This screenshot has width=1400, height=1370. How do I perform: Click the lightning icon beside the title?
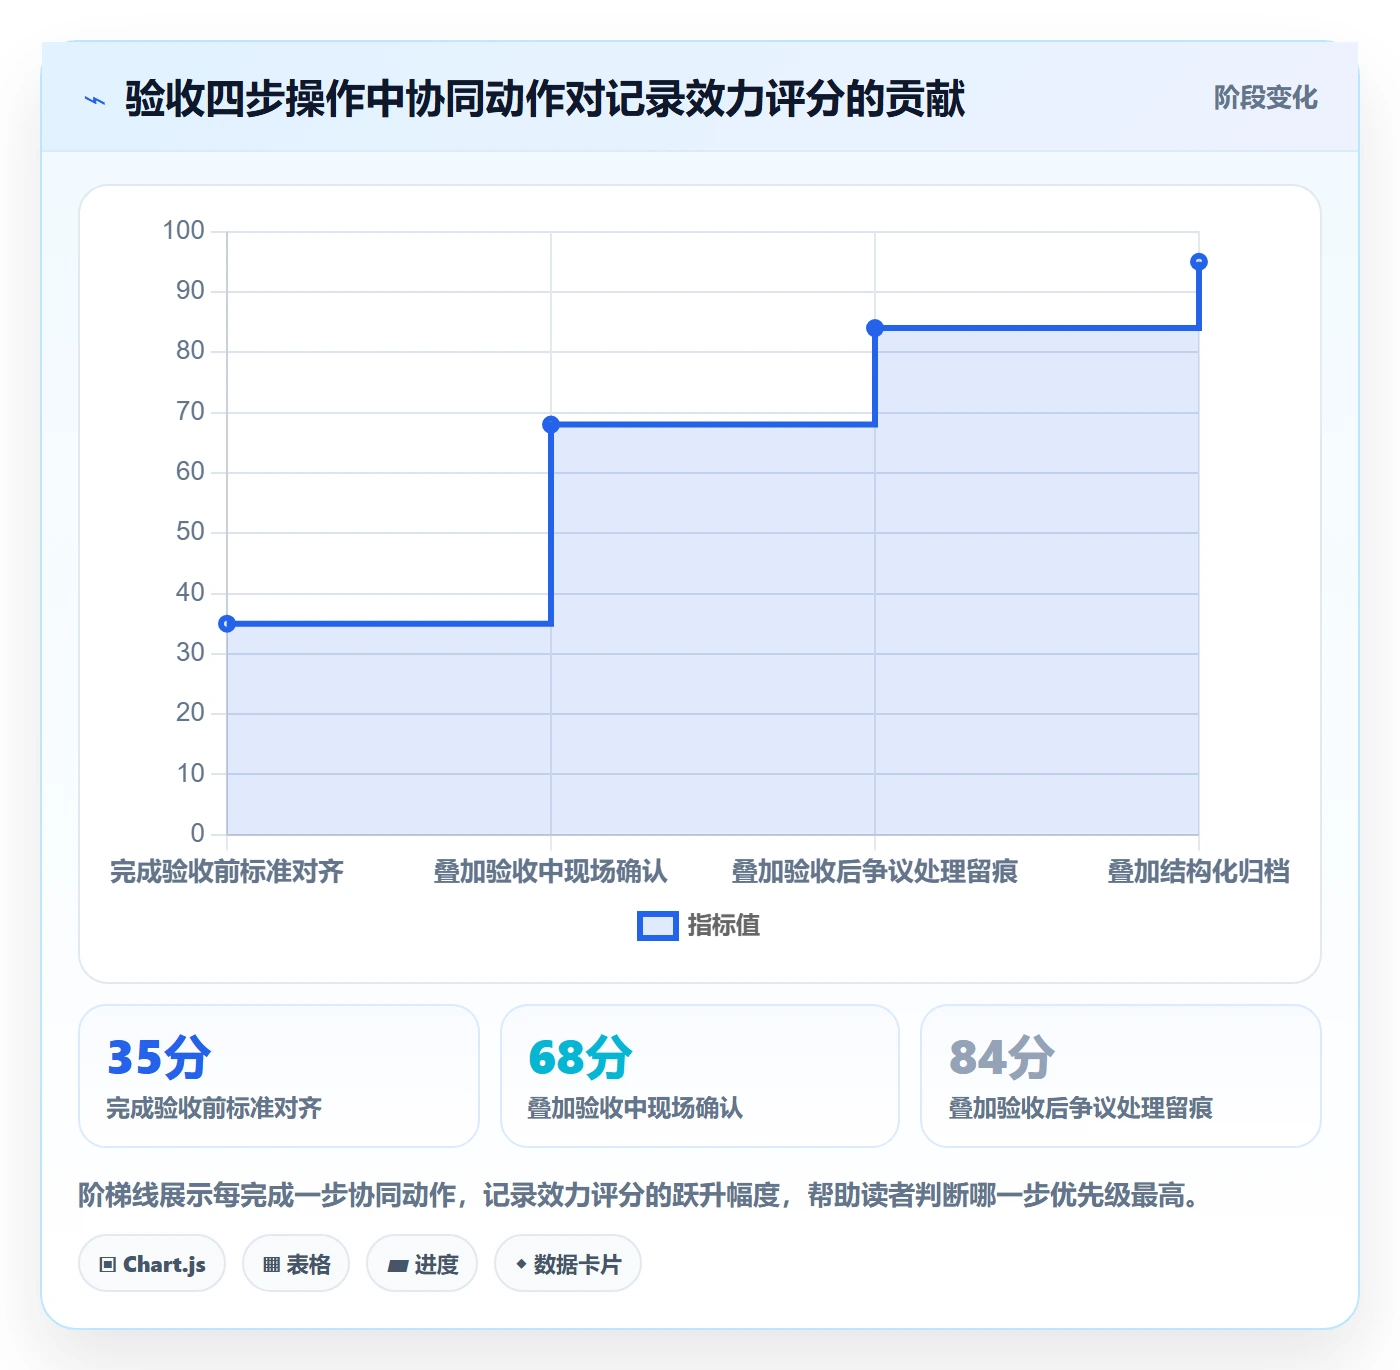coord(95,100)
